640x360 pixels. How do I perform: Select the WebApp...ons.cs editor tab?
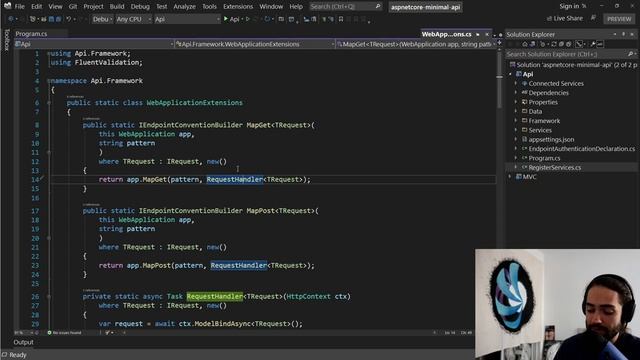click(x=447, y=34)
